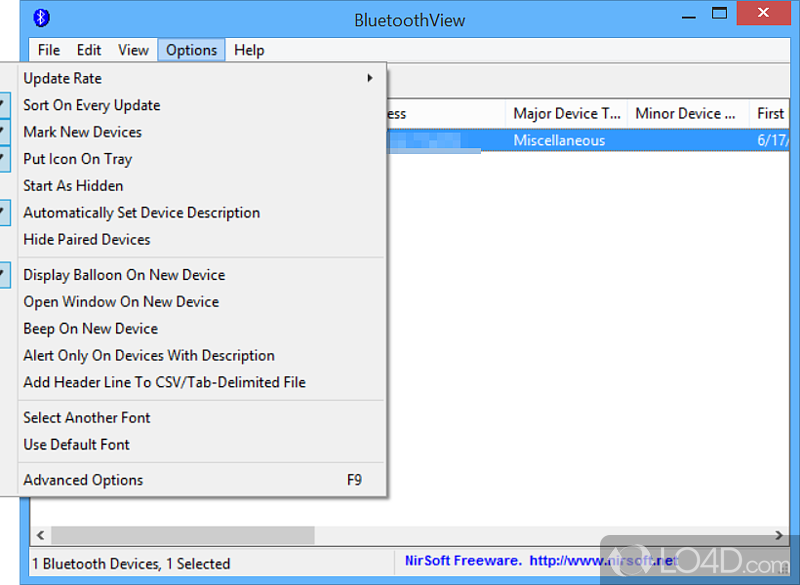The image size is (800, 585).
Task: Sort by Minor Device column header
Action: (688, 113)
